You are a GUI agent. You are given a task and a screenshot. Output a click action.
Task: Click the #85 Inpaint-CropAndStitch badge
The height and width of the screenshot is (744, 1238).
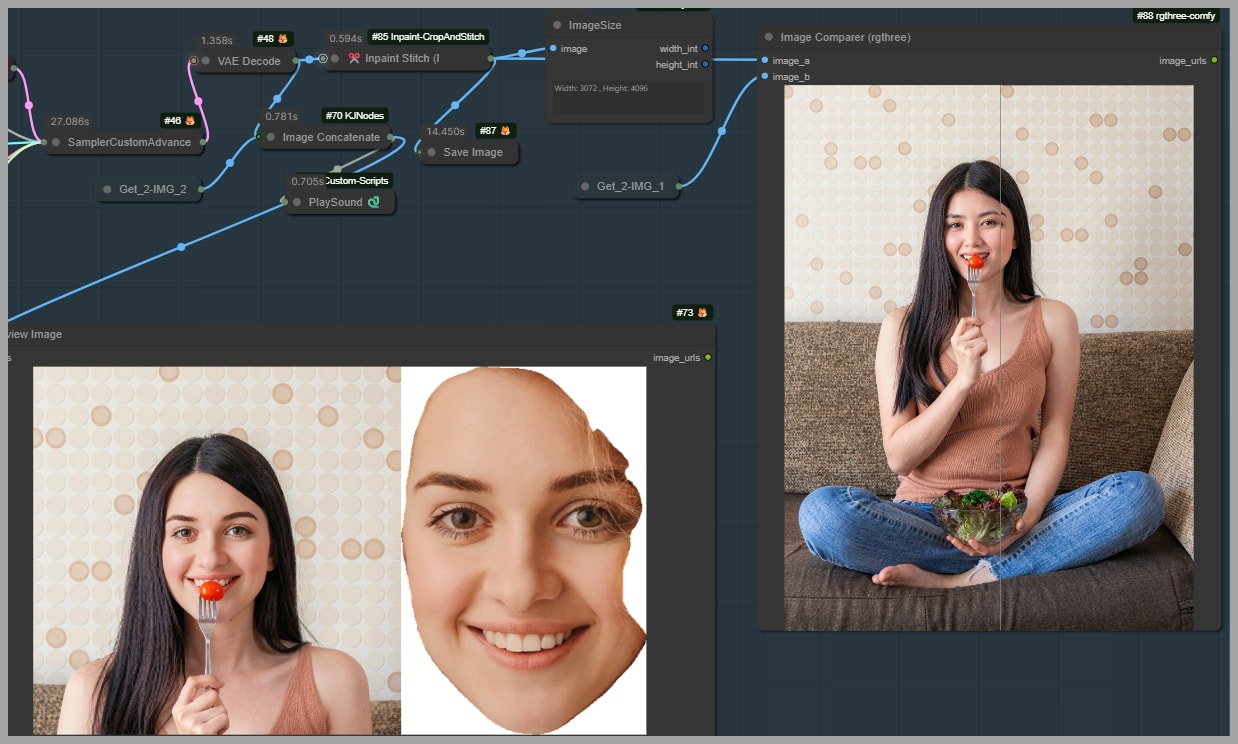(x=428, y=37)
